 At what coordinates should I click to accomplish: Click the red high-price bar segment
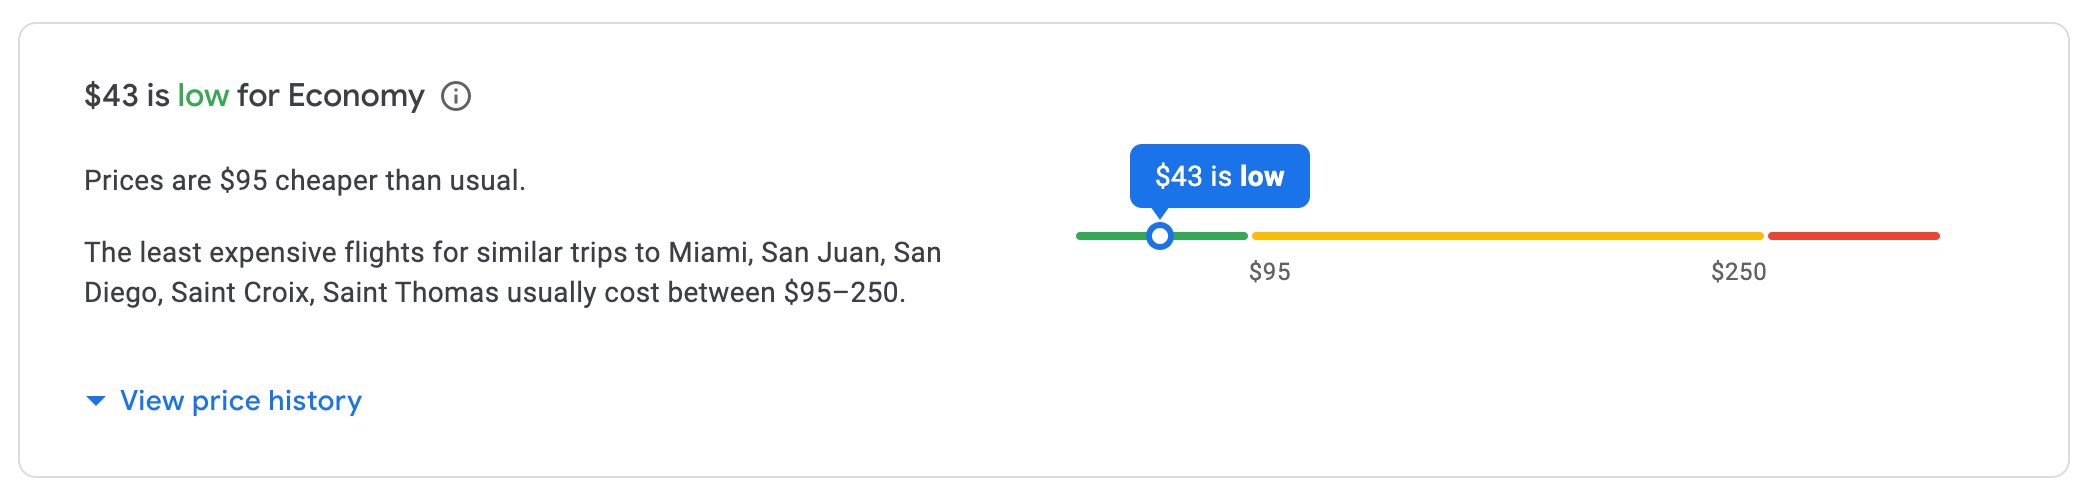(1853, 236)
